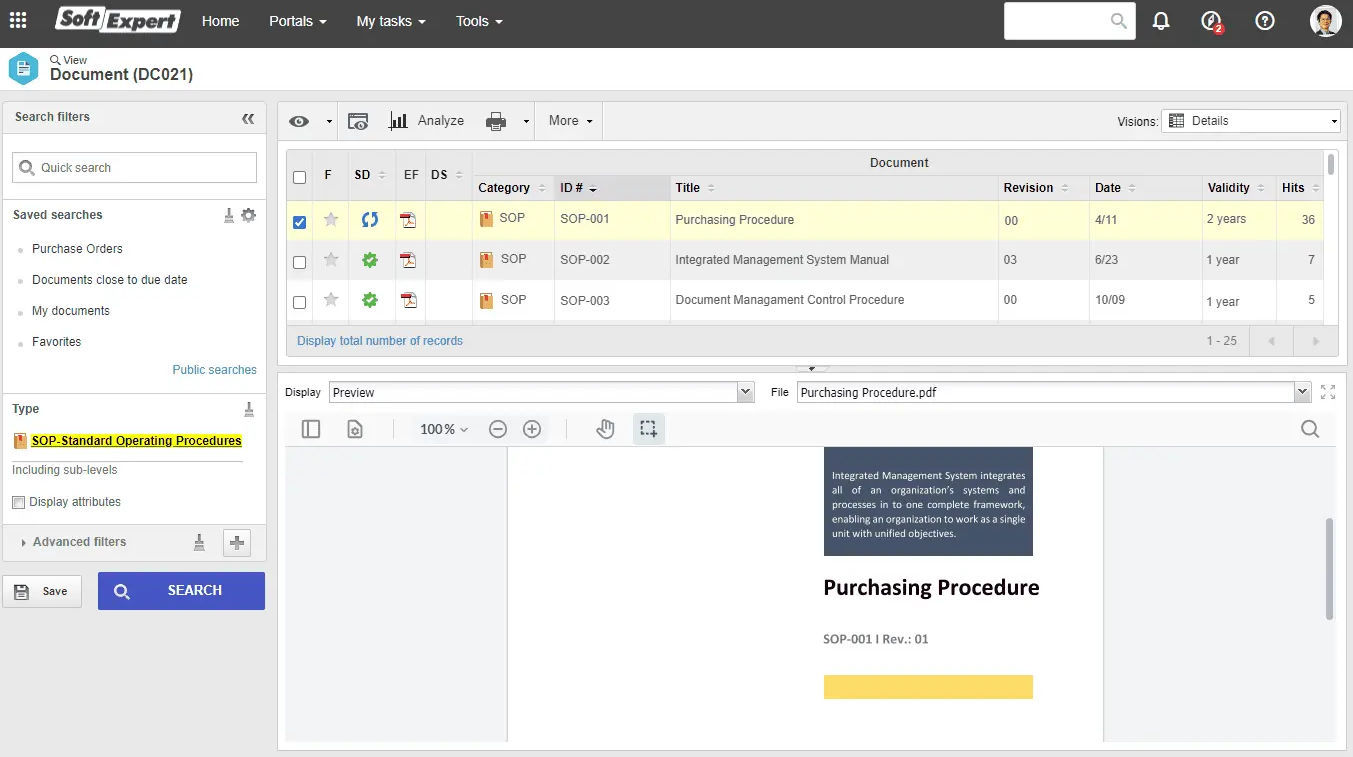Mark SOP-002 as favorite with the star
The height and width of the screenshot is (757, 1353).
click(x=331, y=259)
